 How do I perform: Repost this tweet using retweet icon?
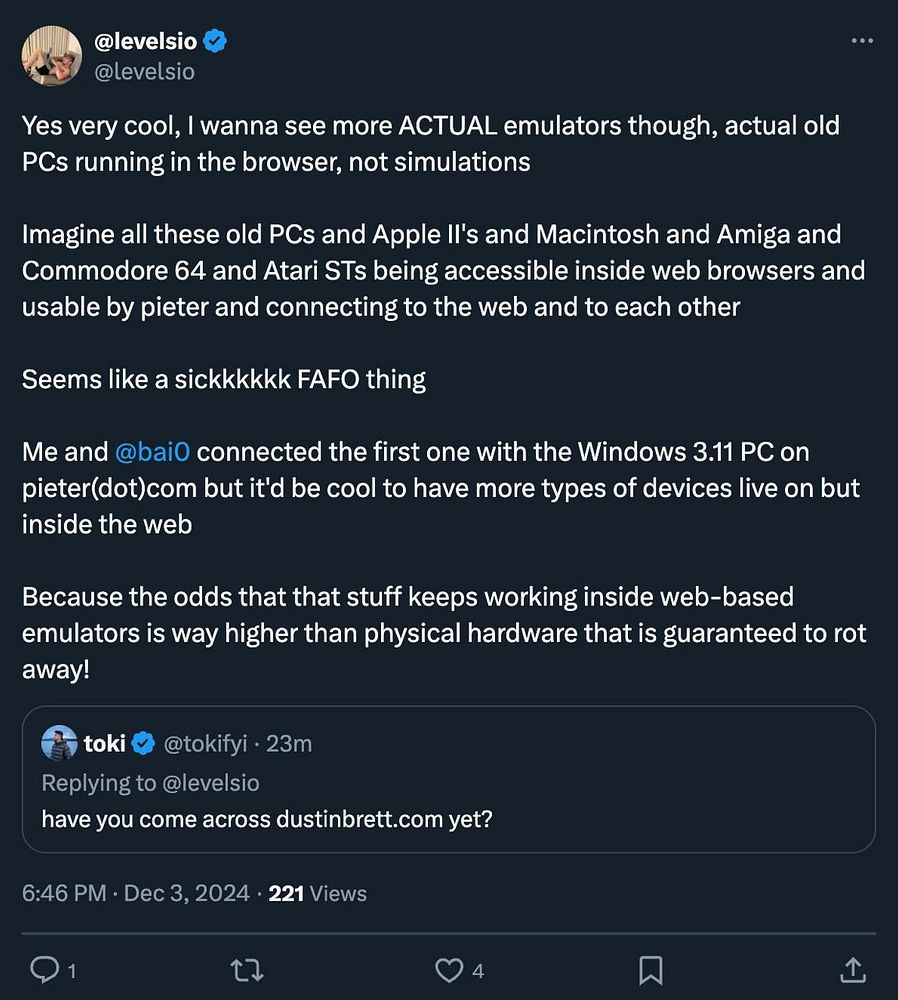[x=248, y=969]
